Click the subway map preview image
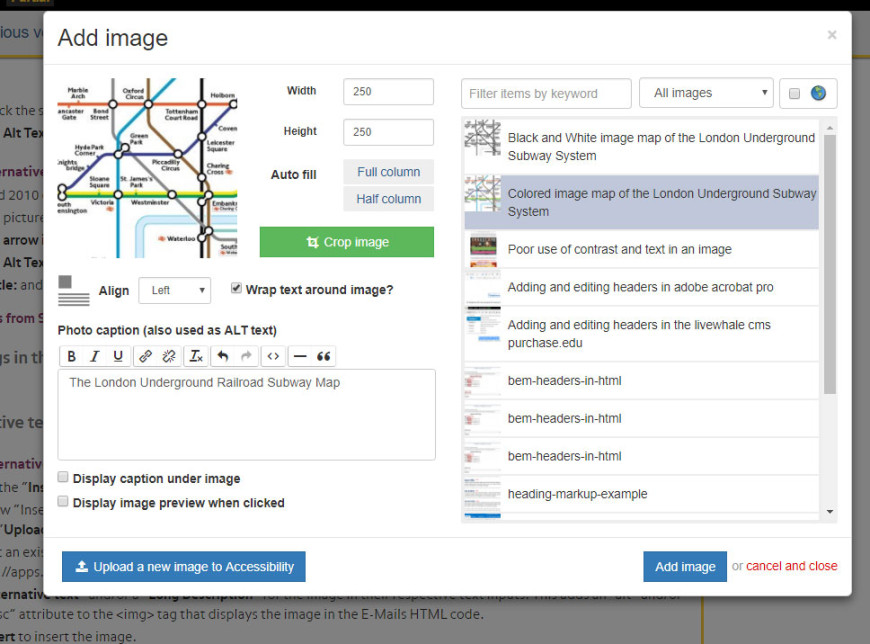This screenshot has width=870, height=644. point(148,168)
